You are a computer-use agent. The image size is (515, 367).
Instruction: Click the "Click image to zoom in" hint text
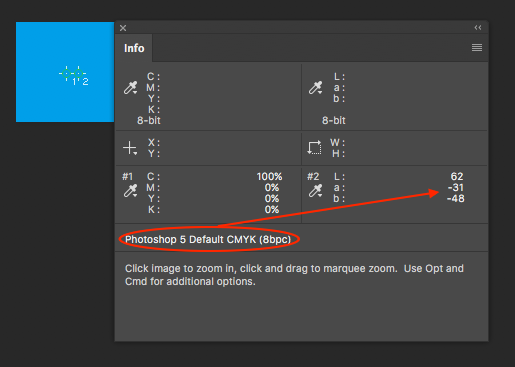click(x=294, y=275)
